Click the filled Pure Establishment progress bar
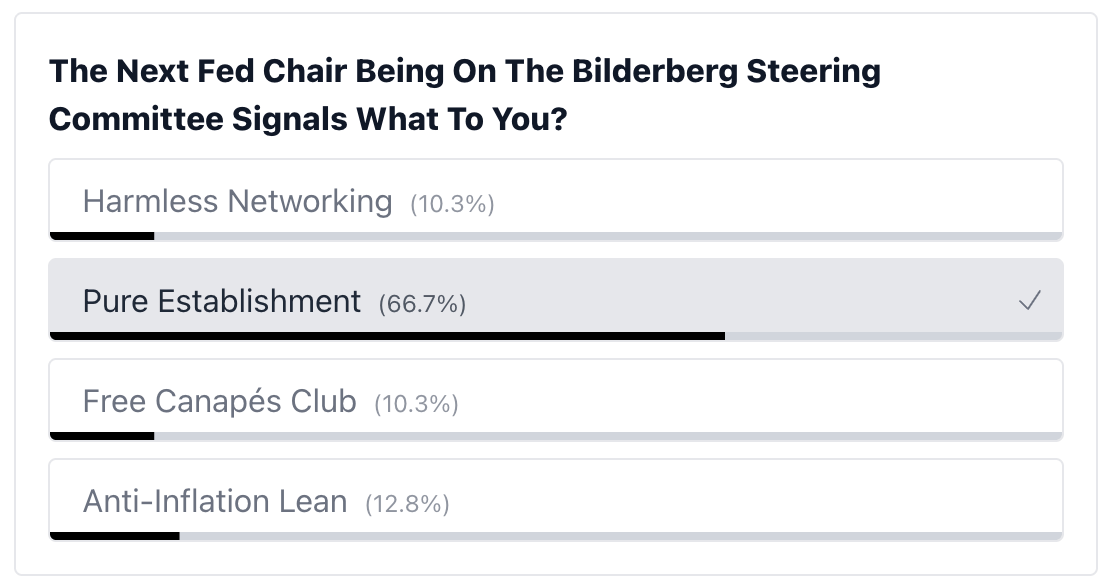The height and width of the screenshot is (588, 1112). tap(387, 336)
